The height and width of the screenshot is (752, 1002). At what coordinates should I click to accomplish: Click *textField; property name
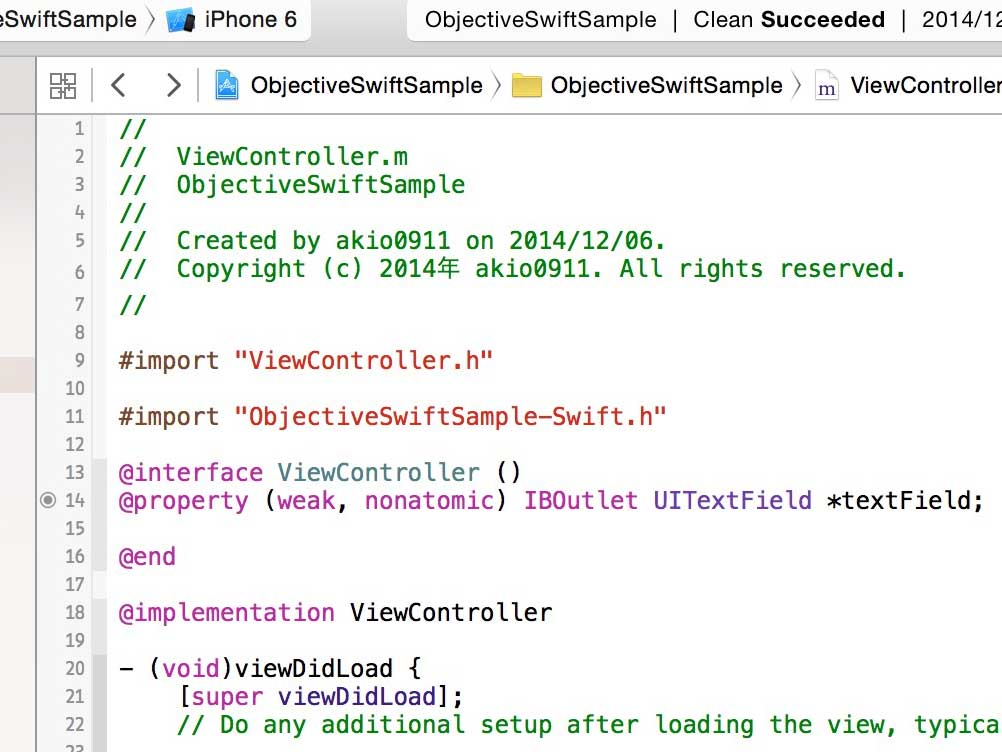904,500
